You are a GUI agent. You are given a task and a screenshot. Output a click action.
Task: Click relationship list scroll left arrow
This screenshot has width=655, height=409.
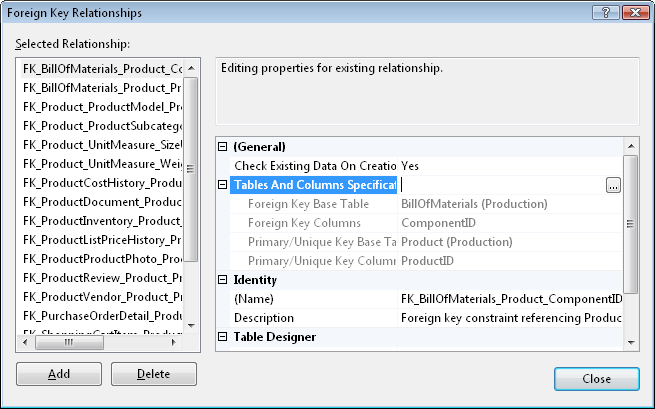point(25,342)
